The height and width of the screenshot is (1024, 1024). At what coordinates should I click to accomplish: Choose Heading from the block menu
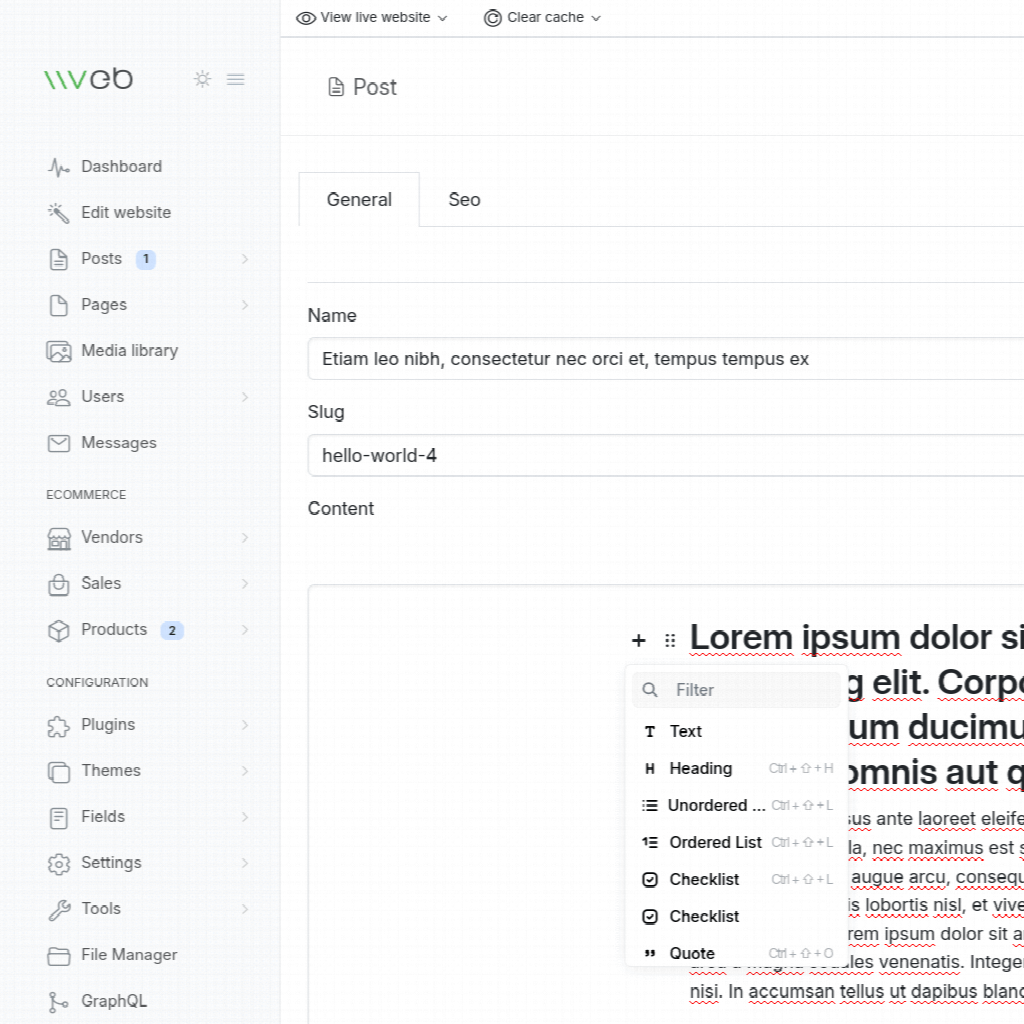(700, 769)
